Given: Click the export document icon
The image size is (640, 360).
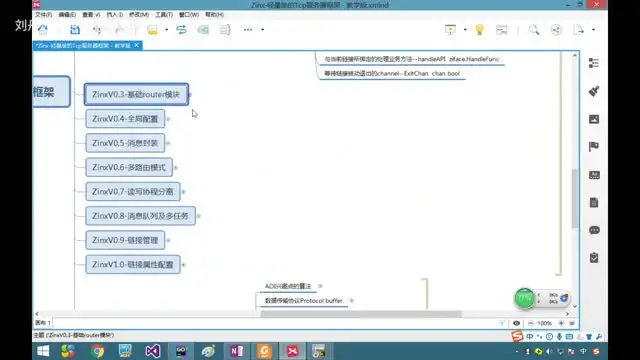Looking at the screenshot, I should pos(578,30).
